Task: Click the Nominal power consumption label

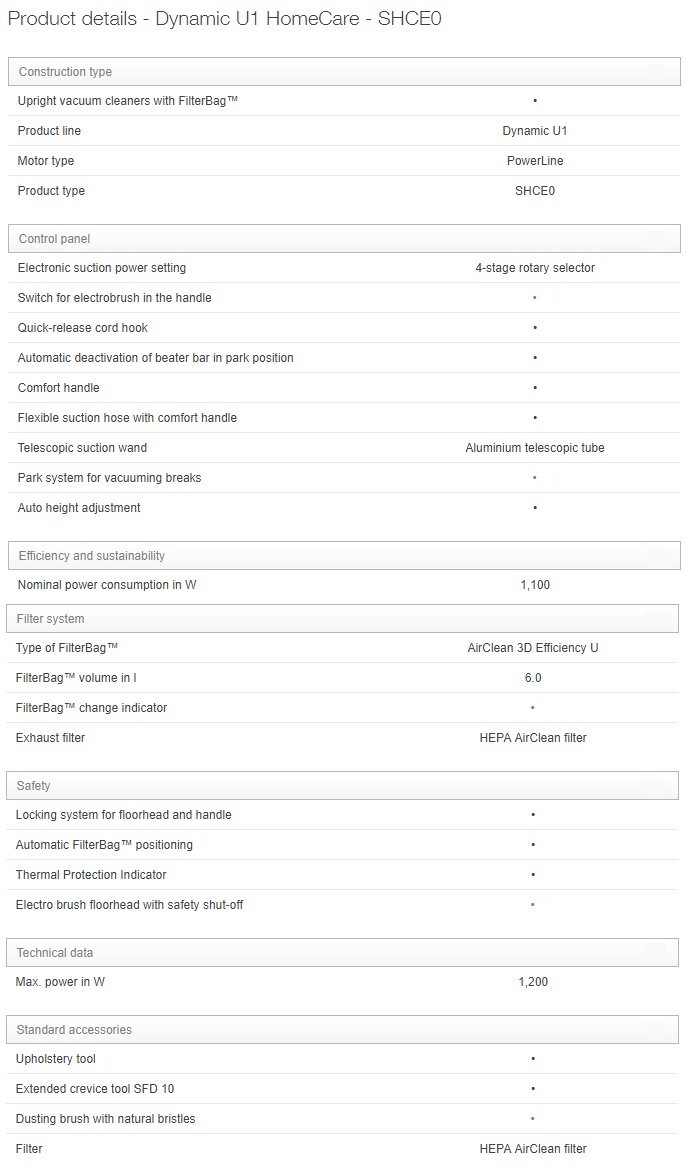Action: pos(107,585)
